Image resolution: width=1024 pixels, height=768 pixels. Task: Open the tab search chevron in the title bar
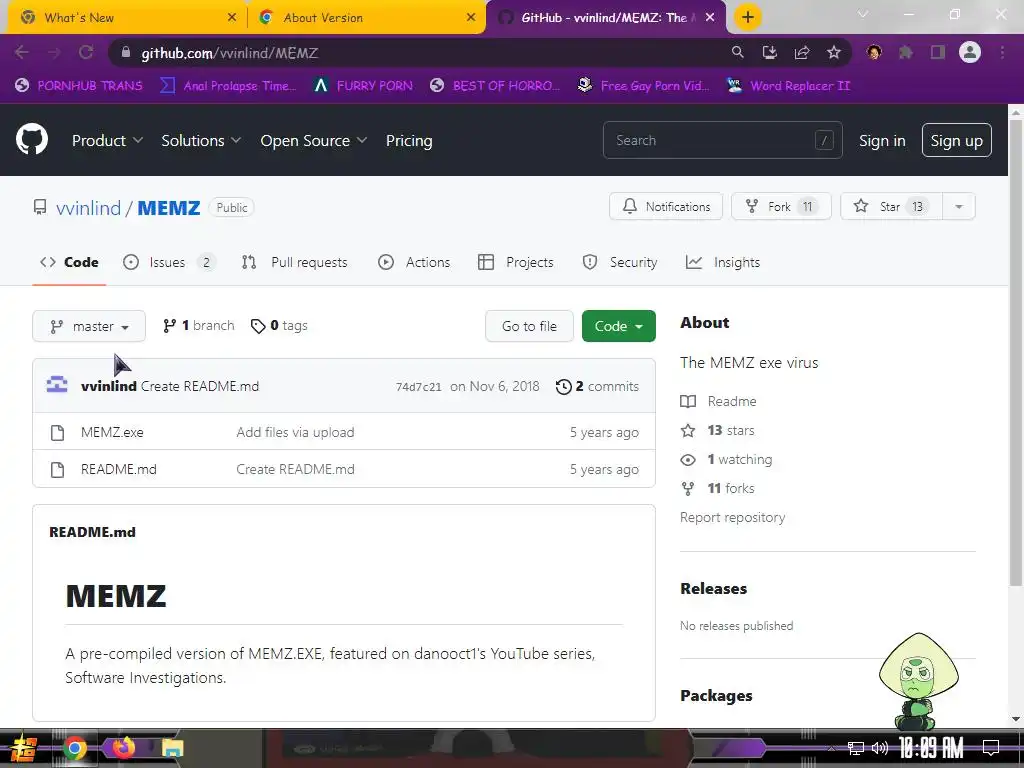863,14
